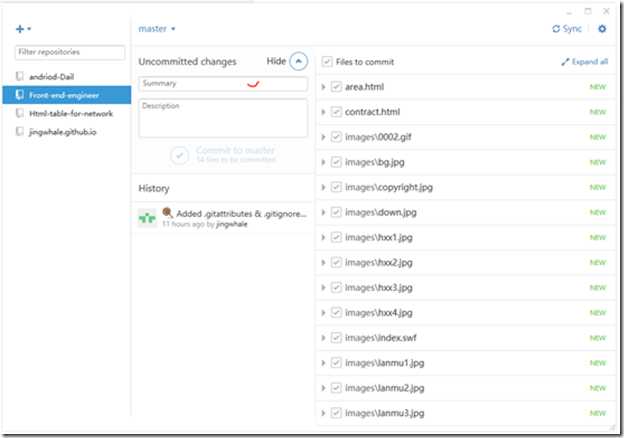Uncheck images\hxx1.jpg checkbox

[336, 237]
